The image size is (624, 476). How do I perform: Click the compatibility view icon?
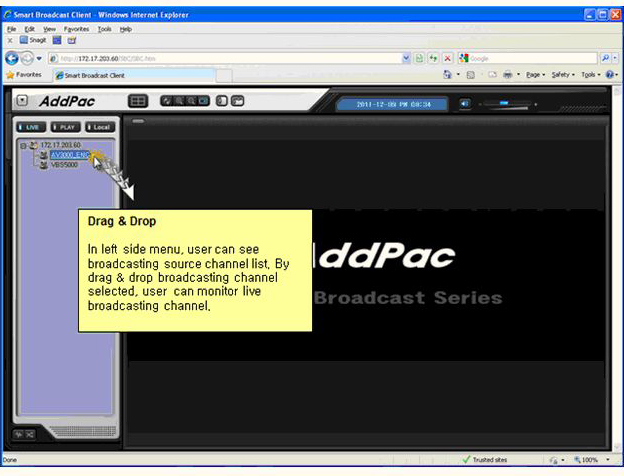coord(419,59)
